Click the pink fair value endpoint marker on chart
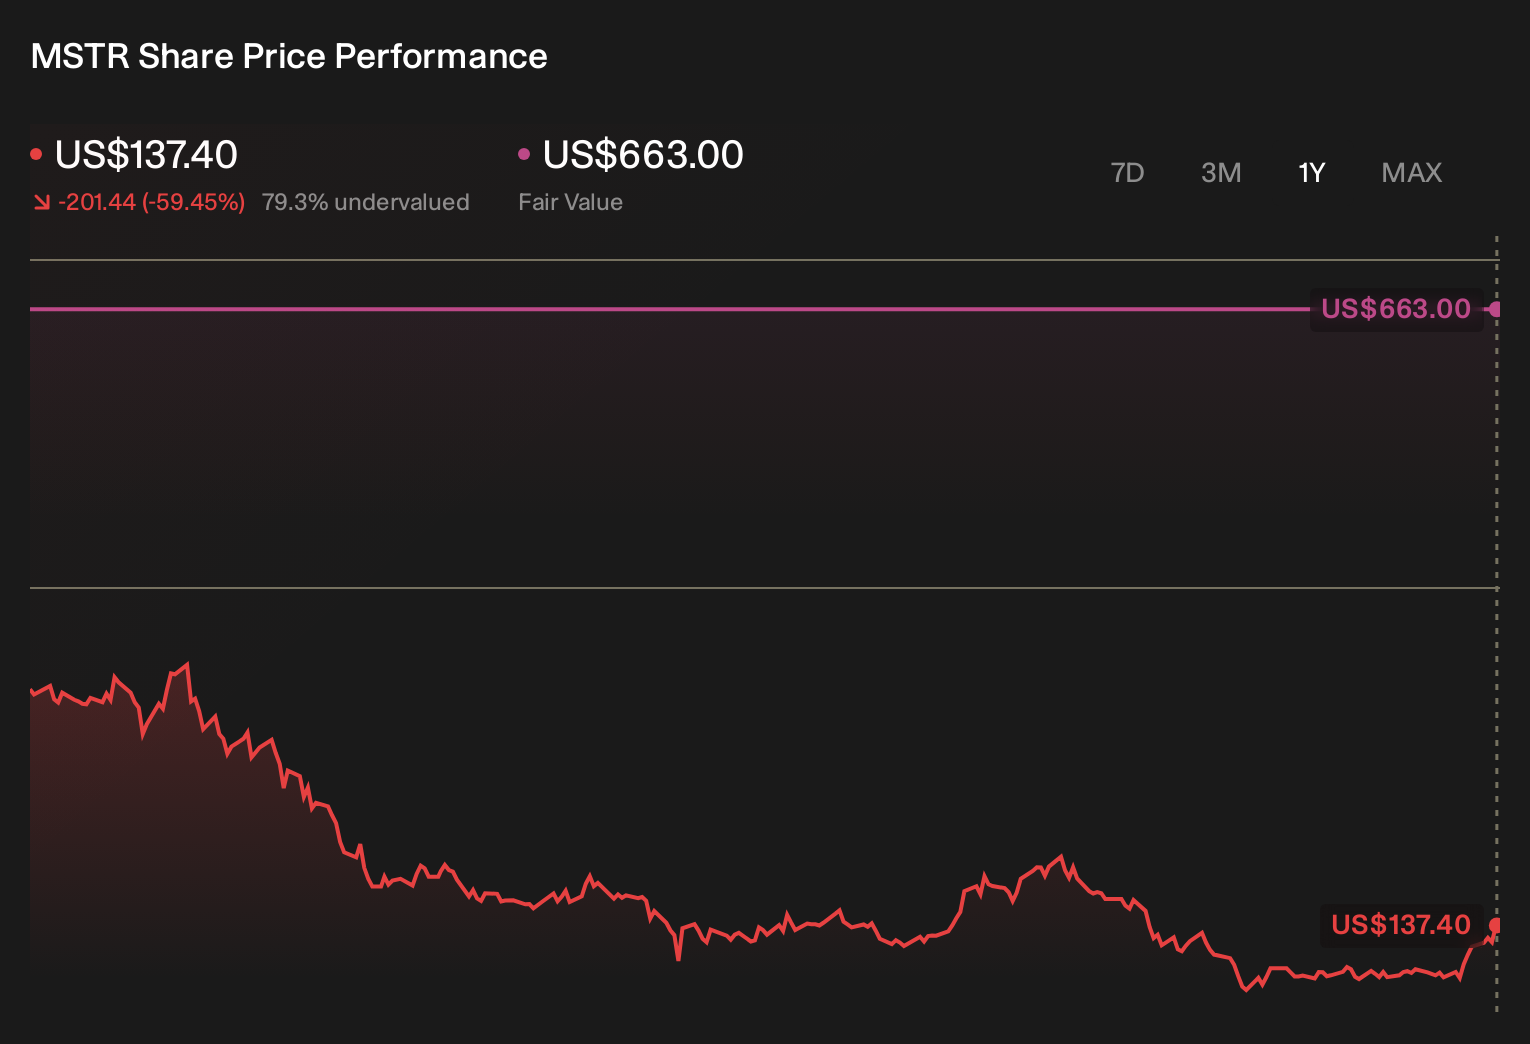 point(1496,309)
